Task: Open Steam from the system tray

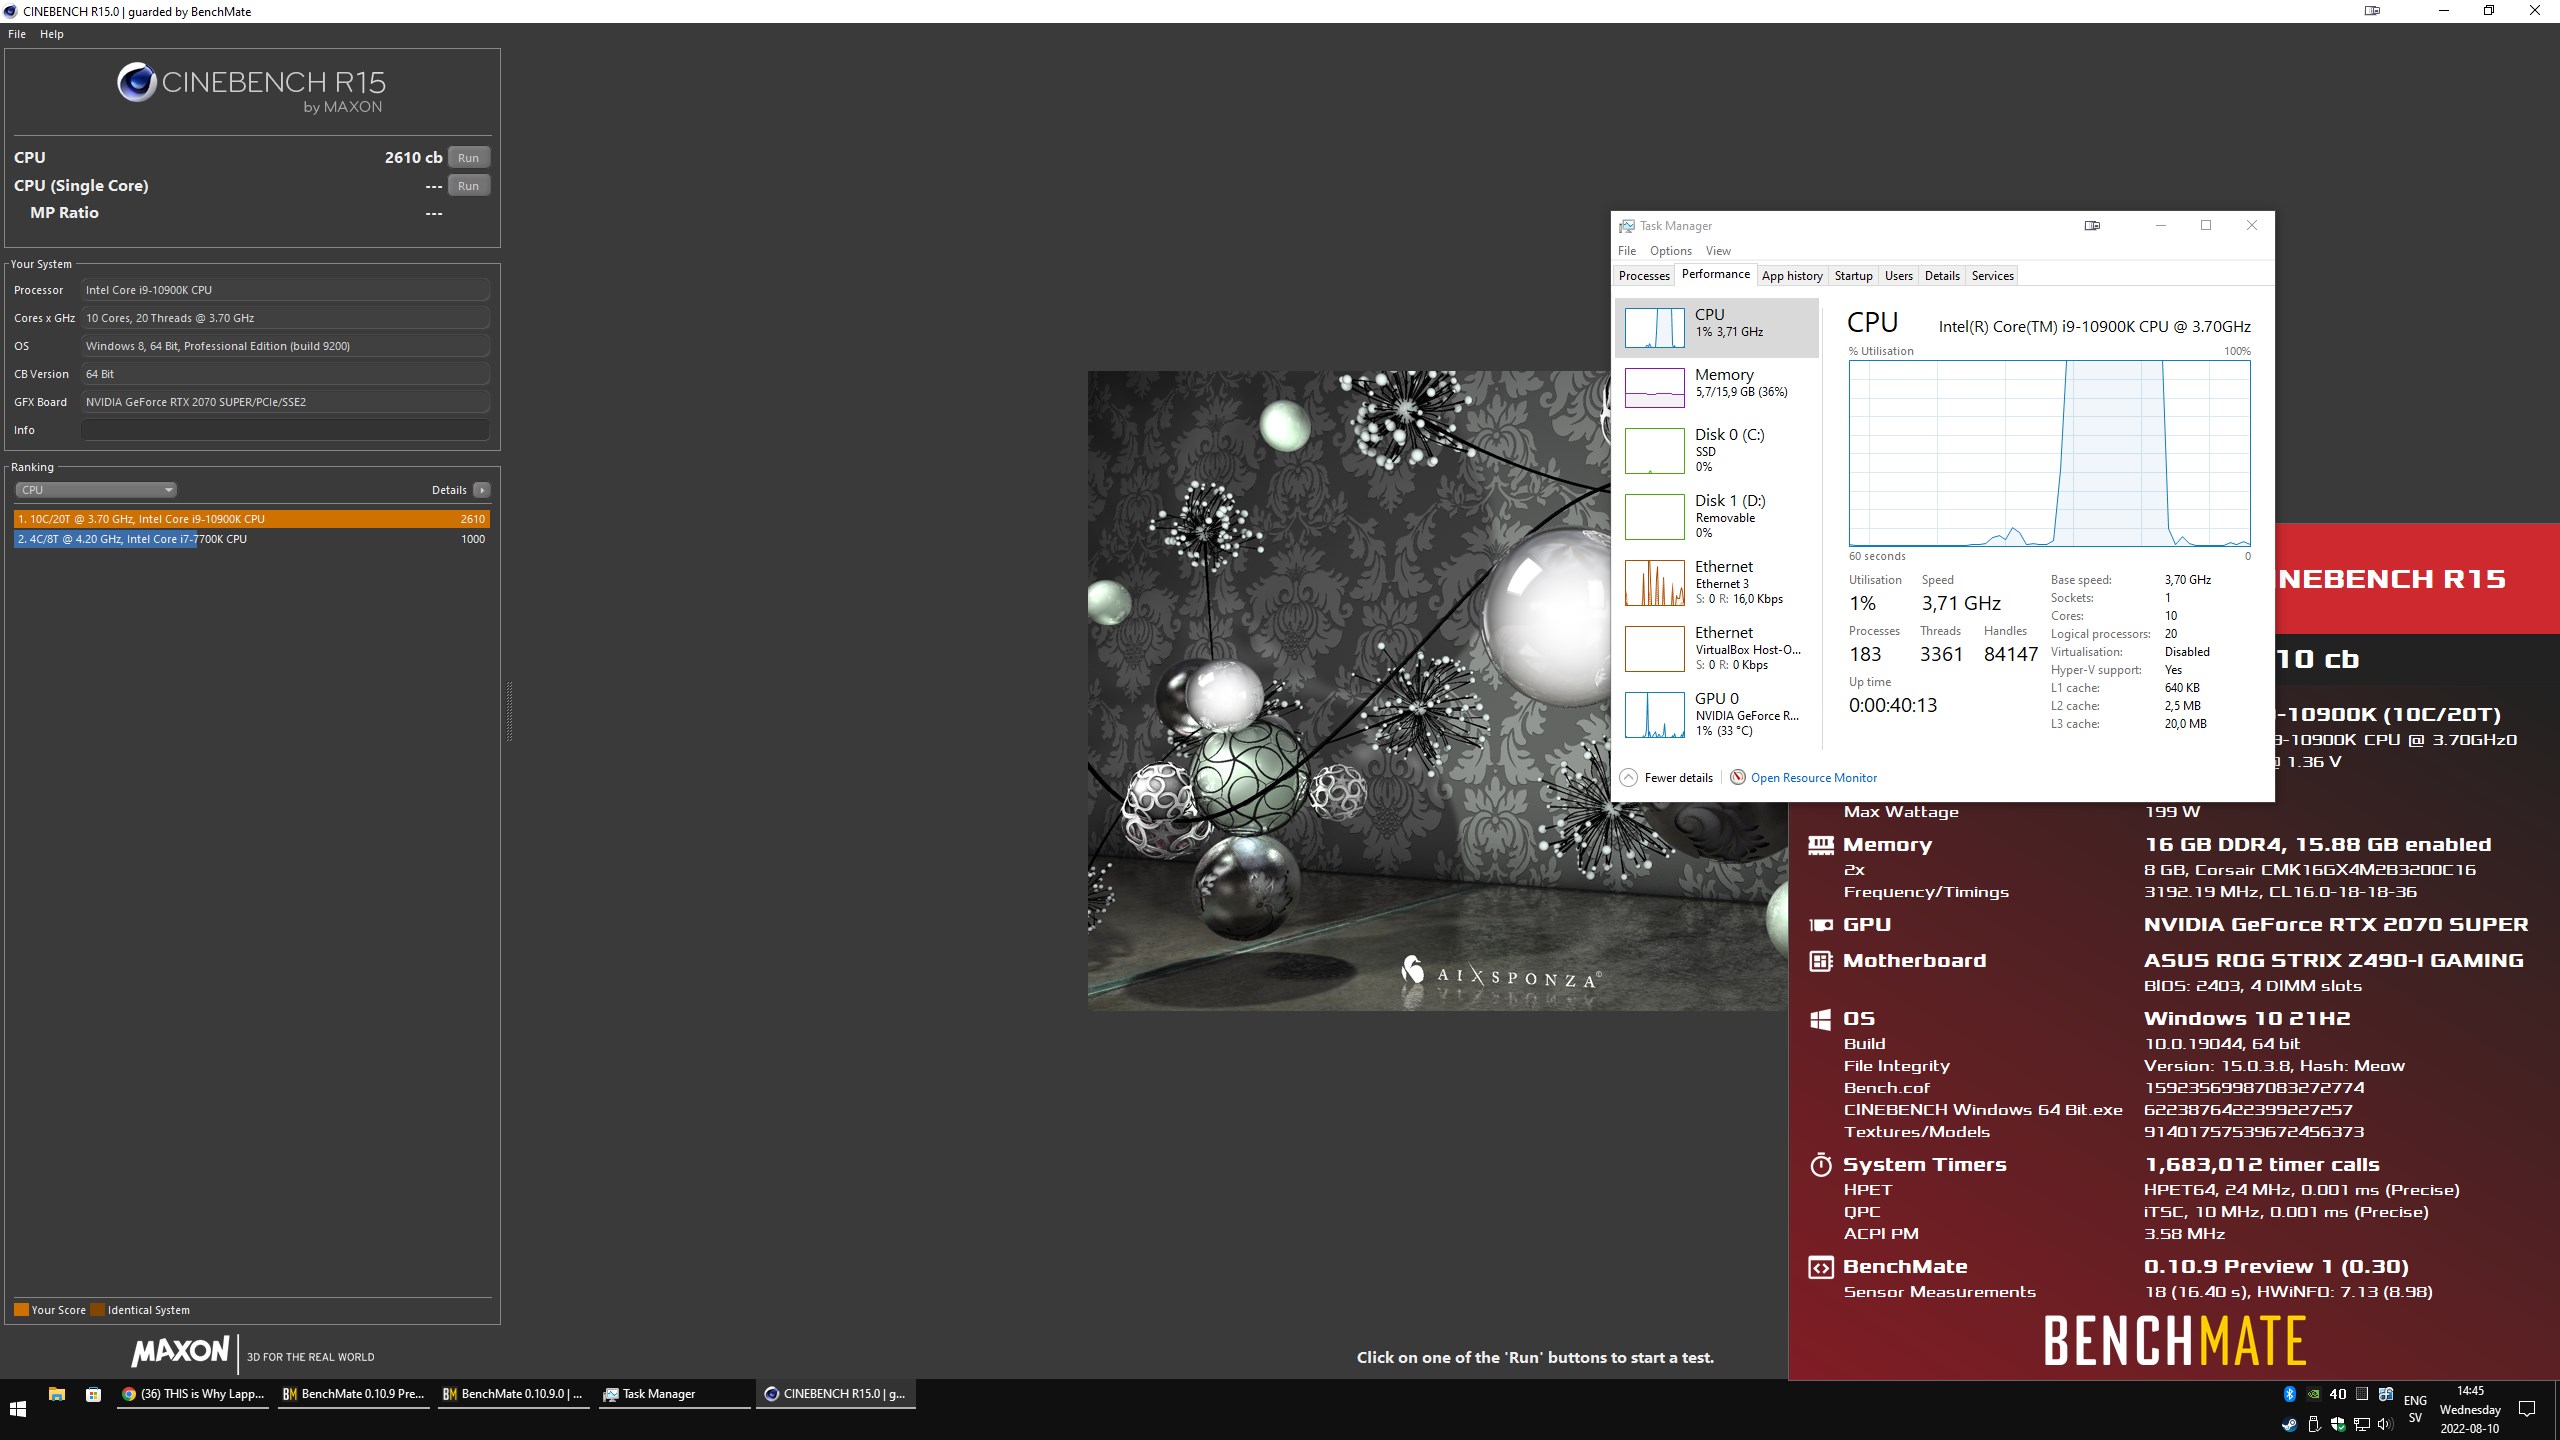Action: 2289,1424
